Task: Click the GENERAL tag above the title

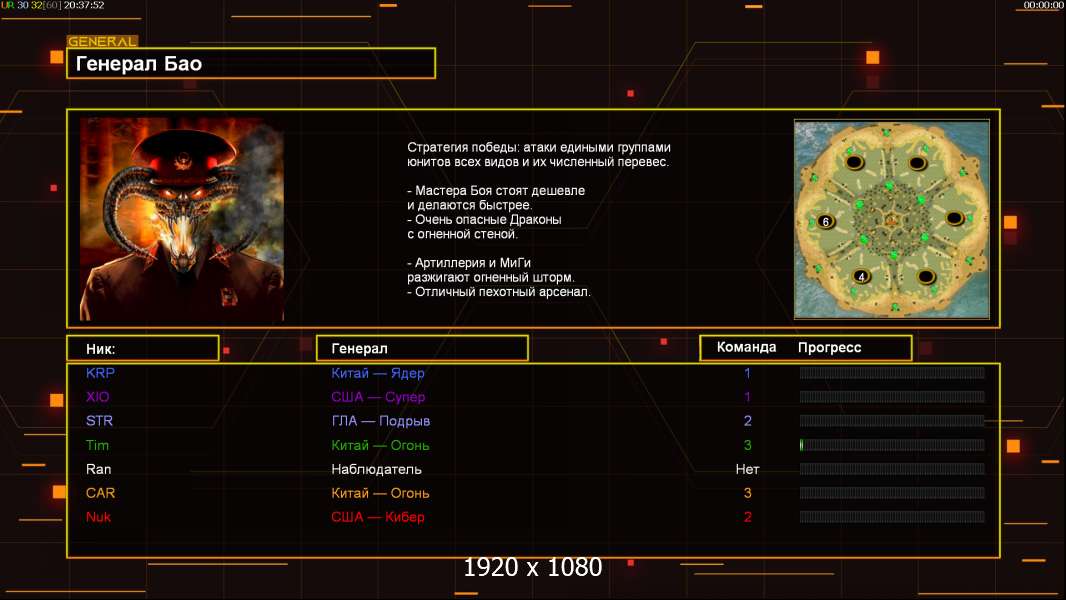Action: click(x=102, y=41)
